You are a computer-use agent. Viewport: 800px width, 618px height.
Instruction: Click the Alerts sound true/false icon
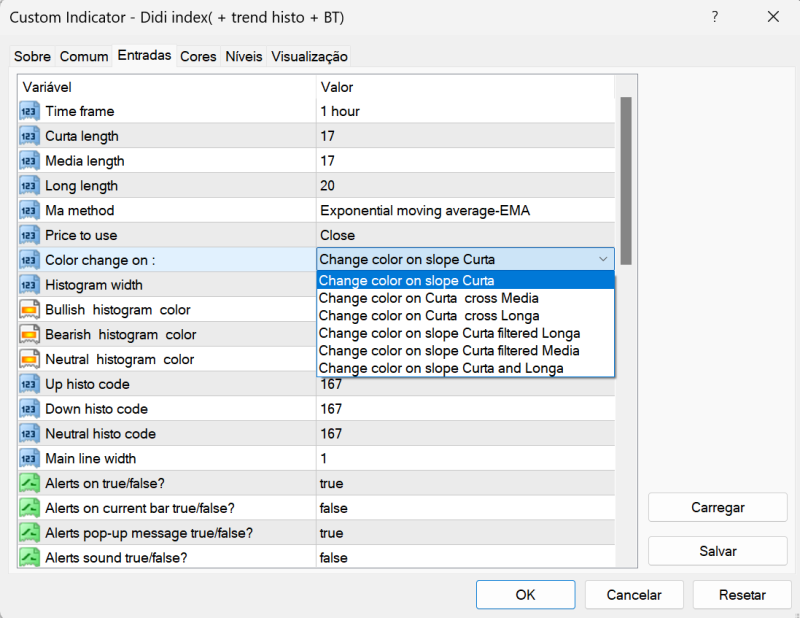click(29, 558)
